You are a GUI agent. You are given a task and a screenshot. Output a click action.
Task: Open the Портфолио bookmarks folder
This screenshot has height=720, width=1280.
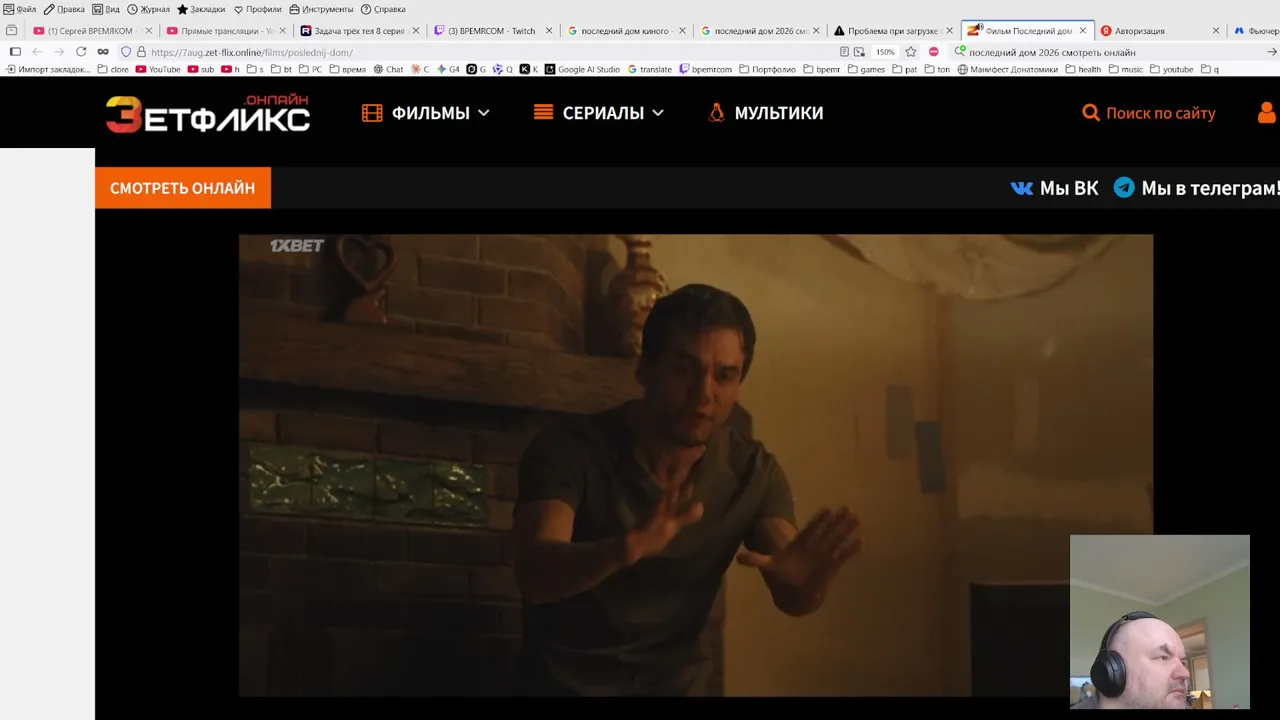click(768, 69)
